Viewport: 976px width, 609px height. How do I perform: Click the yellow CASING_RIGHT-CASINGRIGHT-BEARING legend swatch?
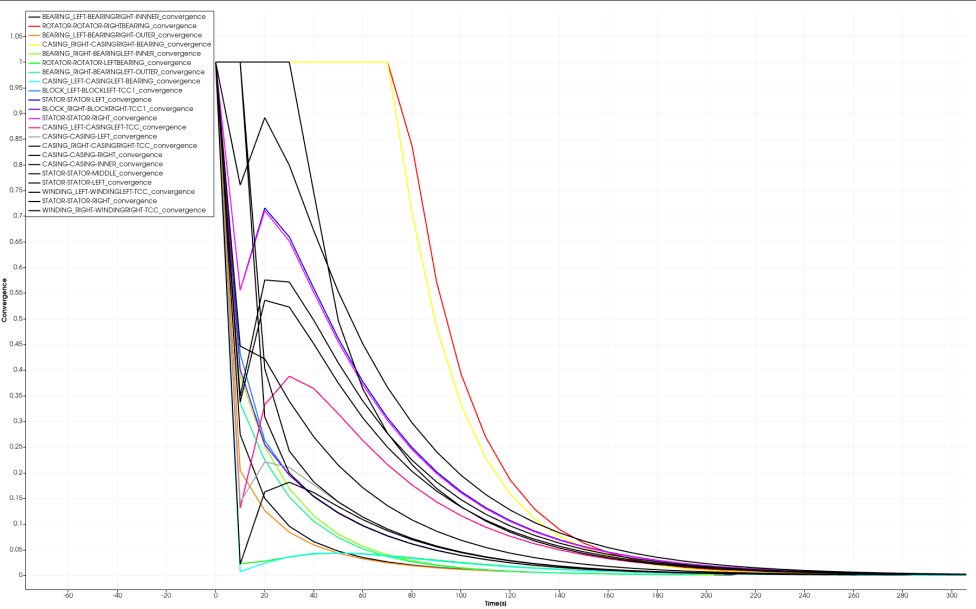click(x=34, y=44)
